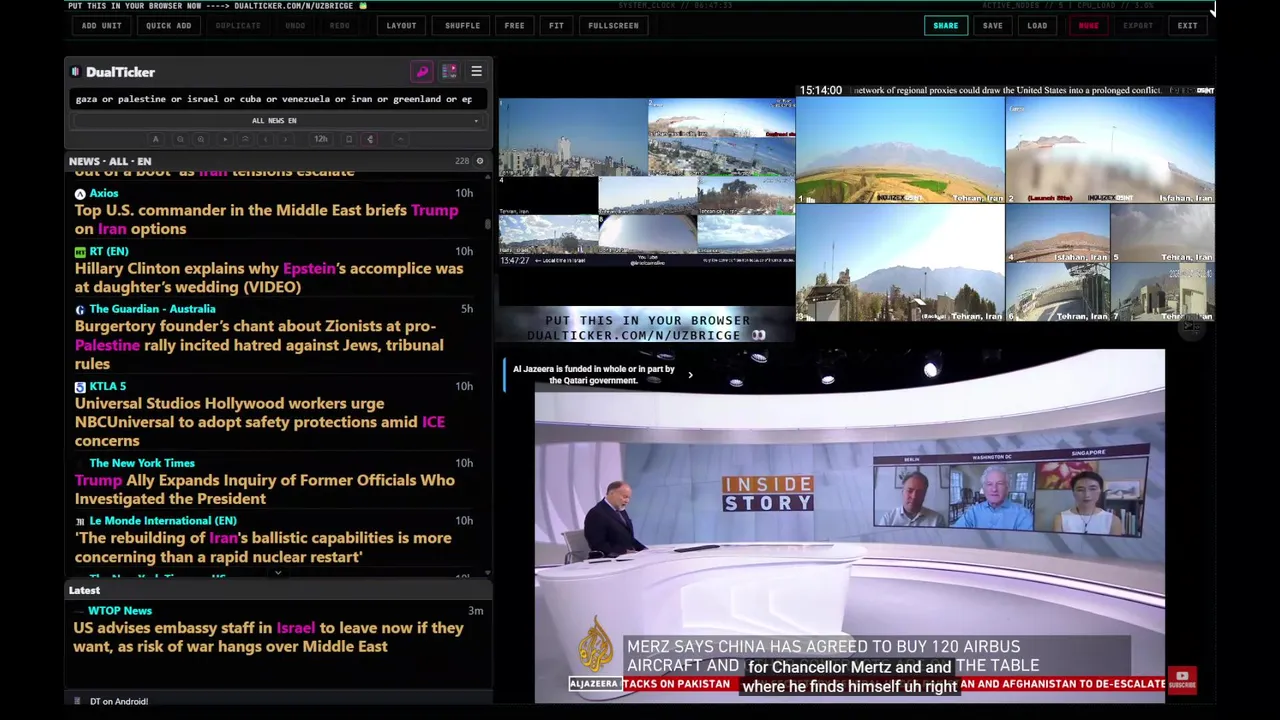The height and width of the screenshot is (720, 1280).
Task: Click the WTOP News source icon
Action: tap(80, 611)
